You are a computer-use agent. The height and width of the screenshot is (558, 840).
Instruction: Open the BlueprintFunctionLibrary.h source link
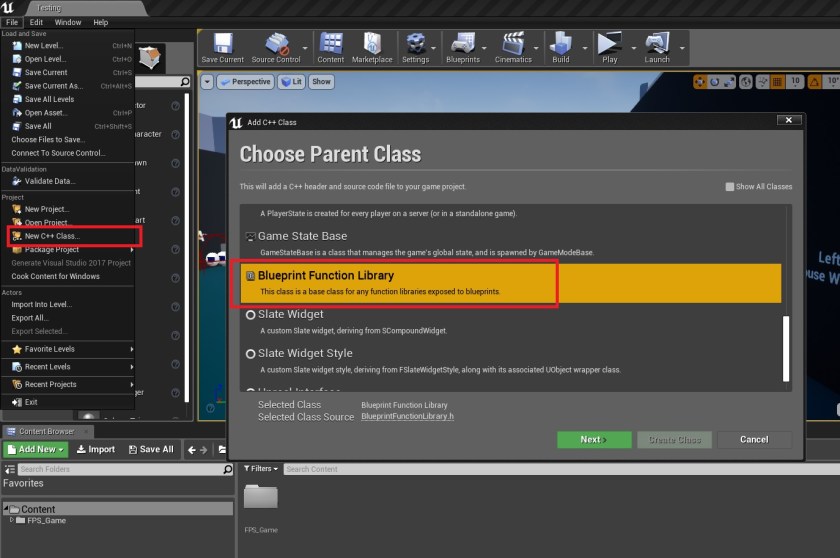coord(407,416)
